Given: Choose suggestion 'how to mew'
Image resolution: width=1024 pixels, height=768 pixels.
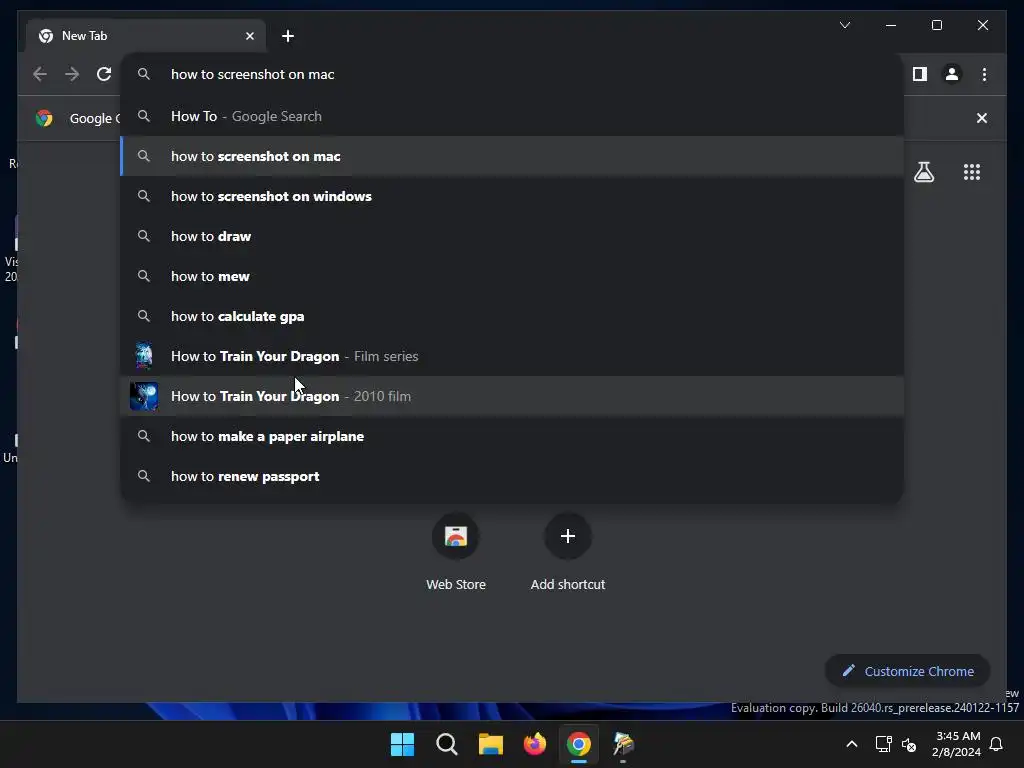Looking at the screenshot, I should pos(513,276).
